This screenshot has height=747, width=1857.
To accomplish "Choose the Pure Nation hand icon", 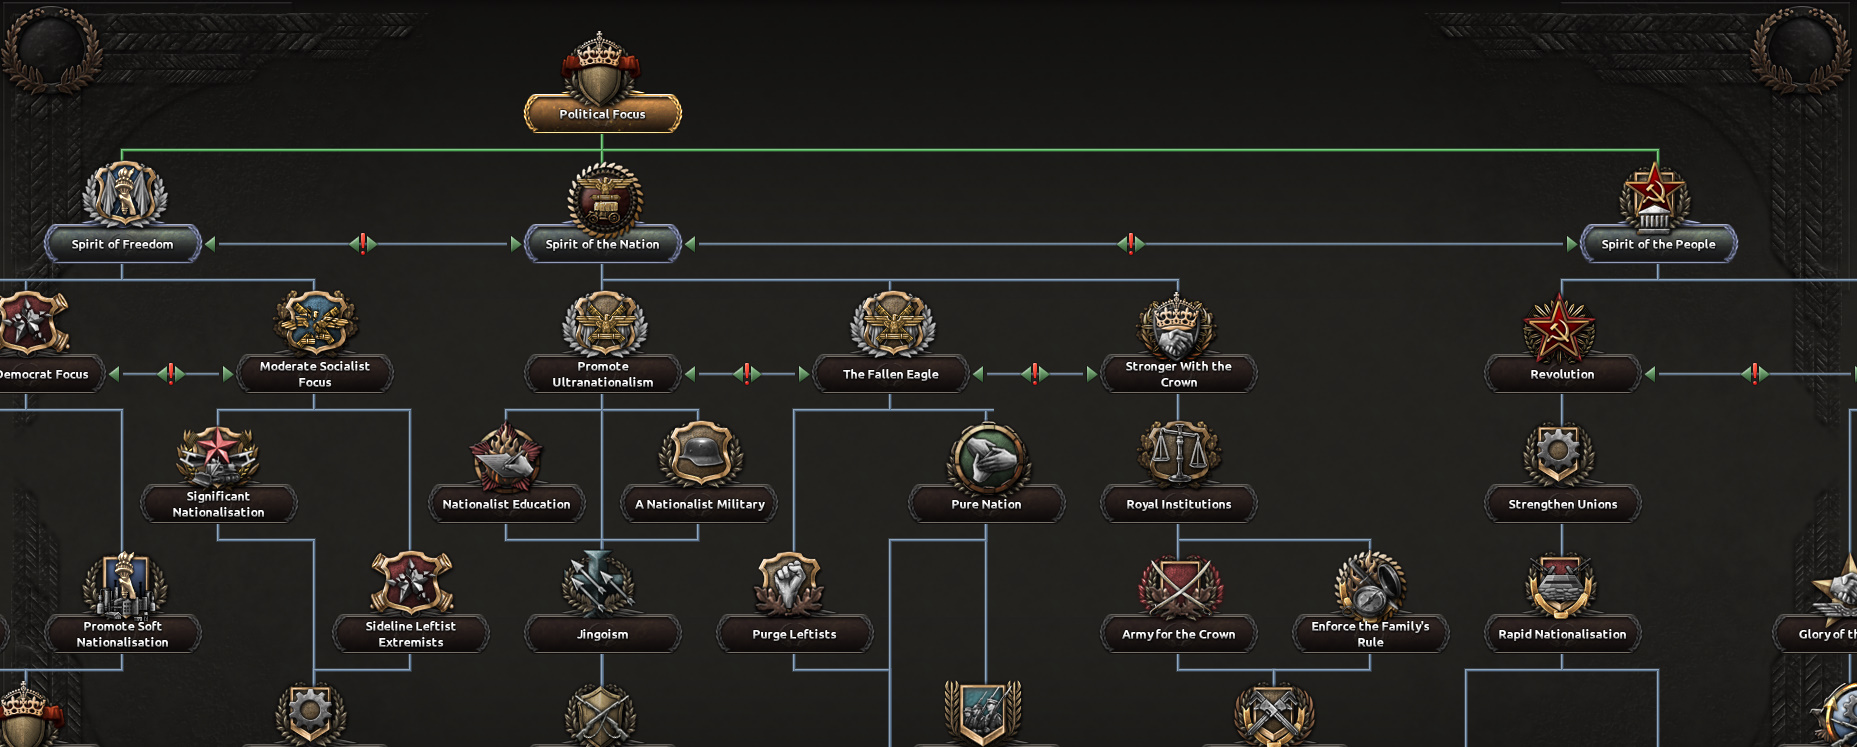I will 988,458.
